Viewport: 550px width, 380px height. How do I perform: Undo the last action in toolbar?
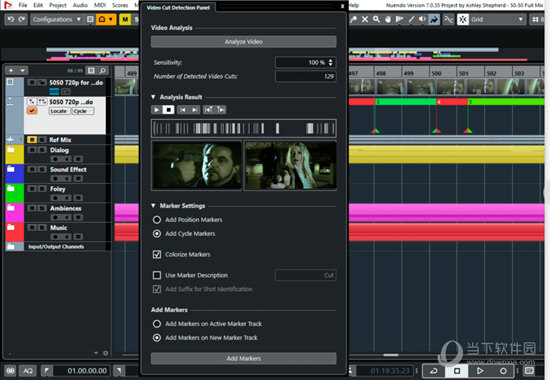pos(11,19)
